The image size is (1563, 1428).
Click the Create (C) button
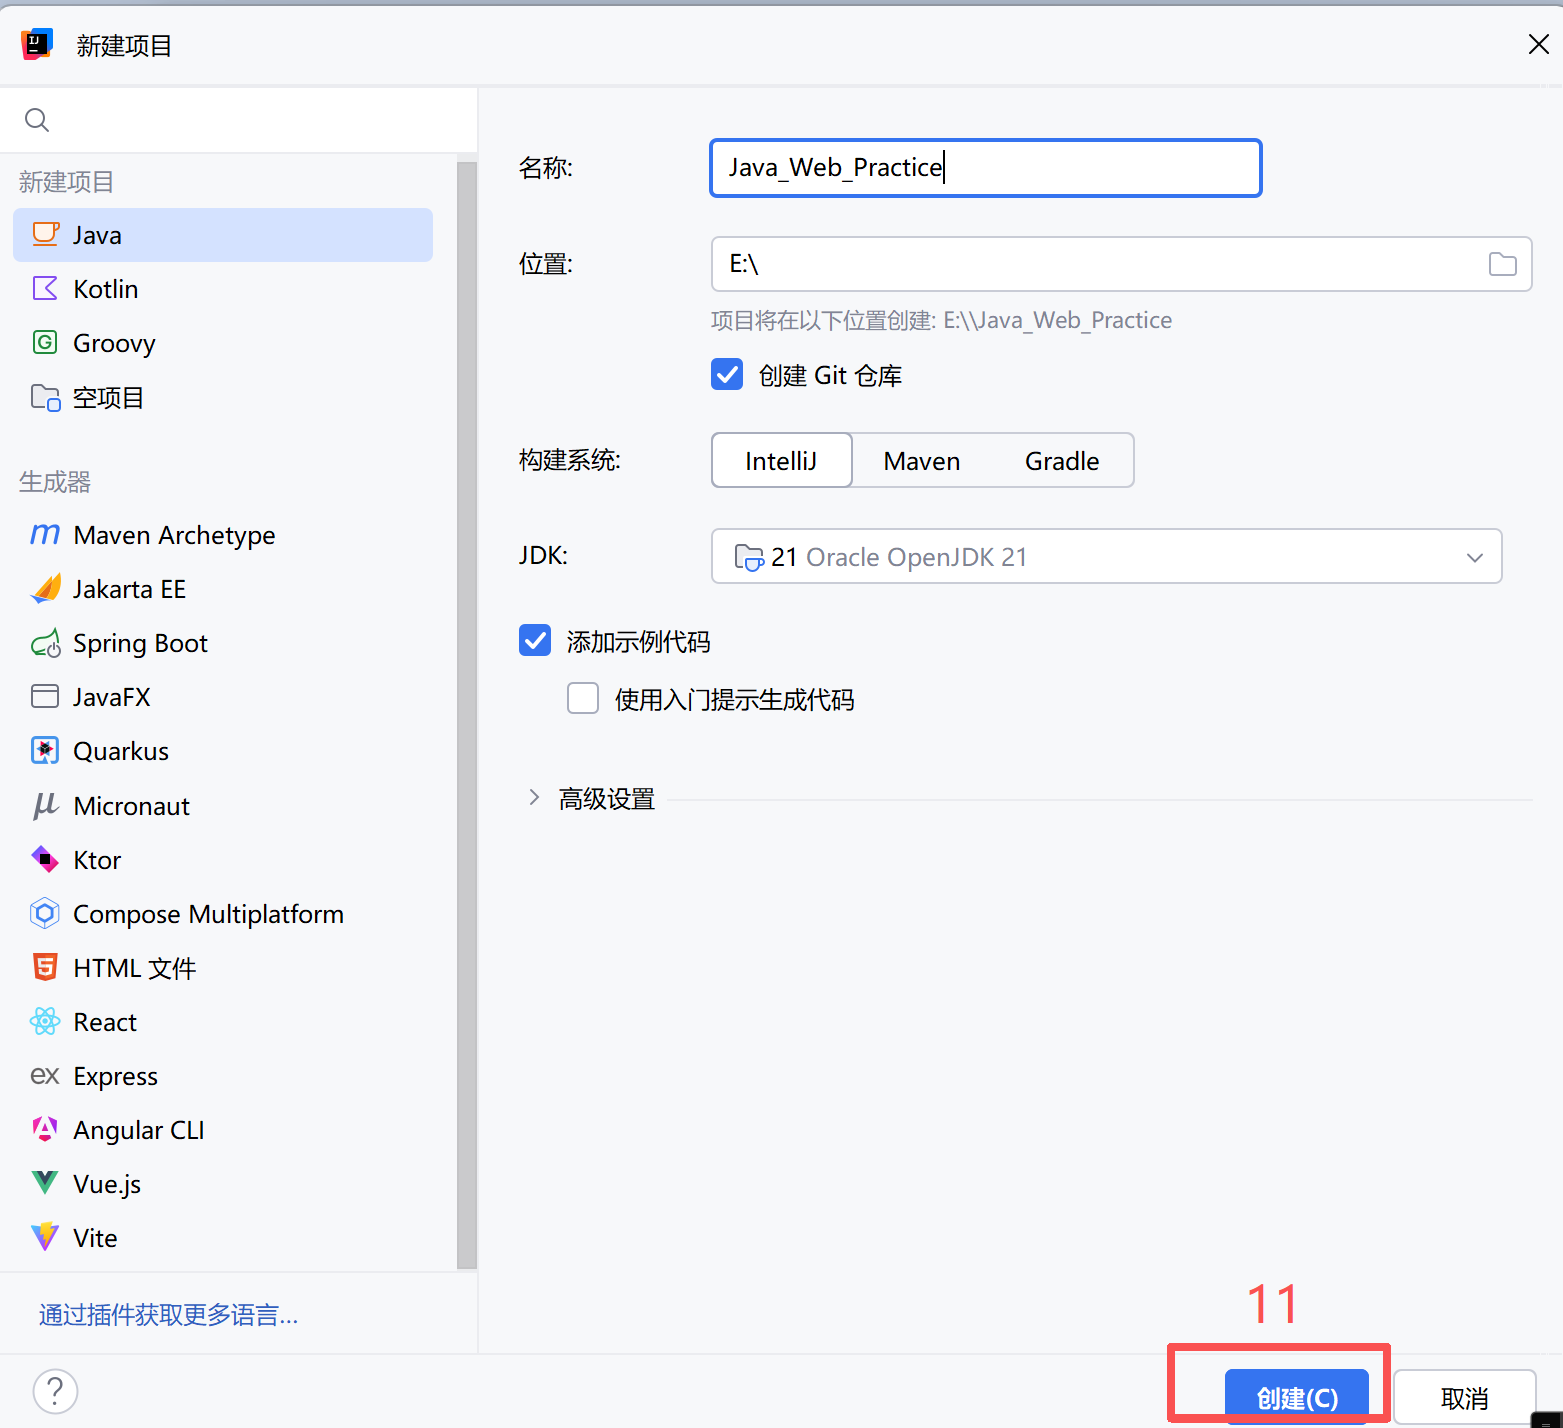pos(1297,1396)
